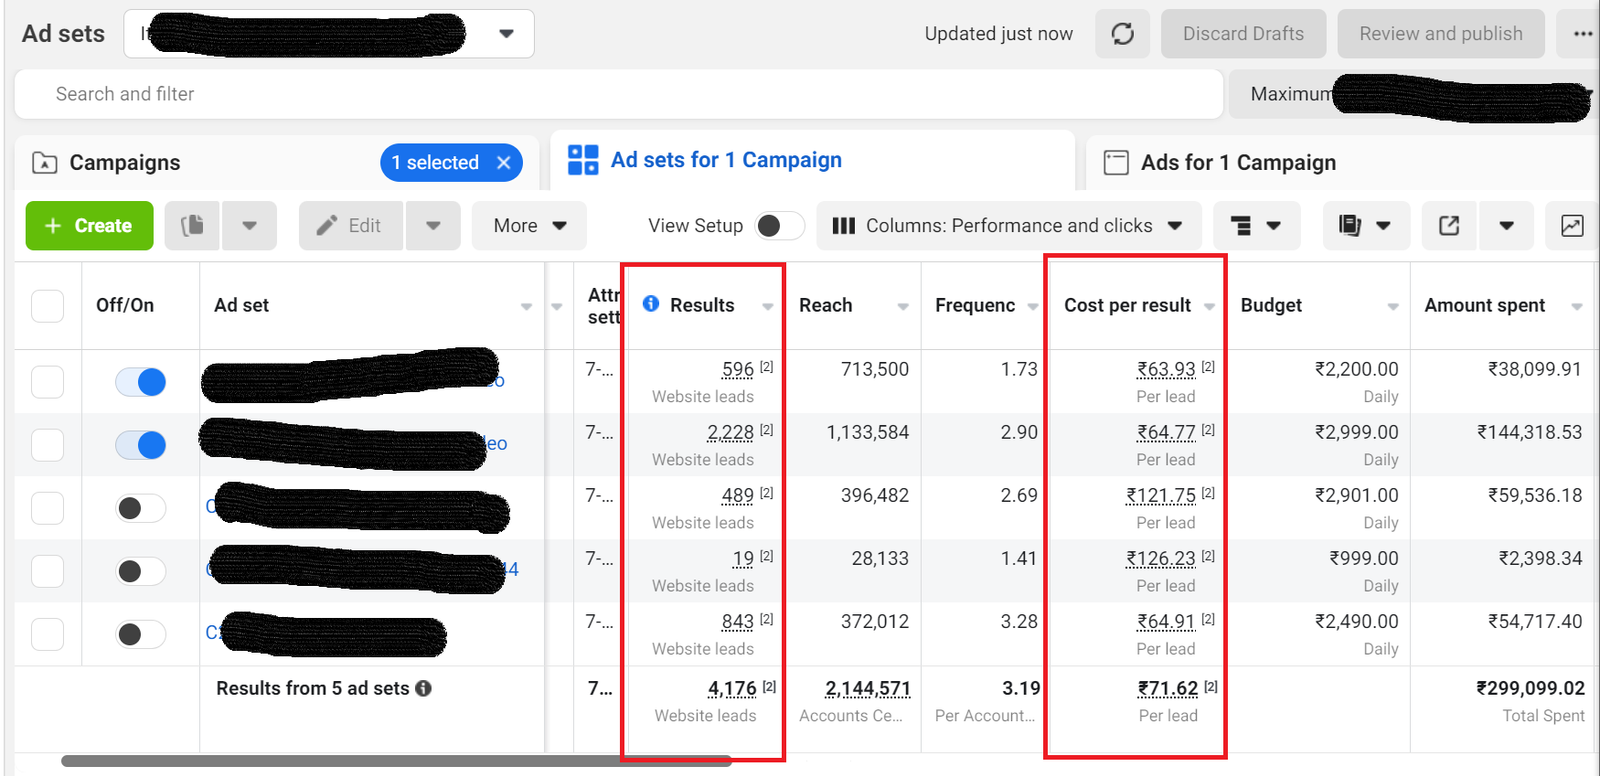Open the Ad set column sort arrow

(x=526, y=307)
